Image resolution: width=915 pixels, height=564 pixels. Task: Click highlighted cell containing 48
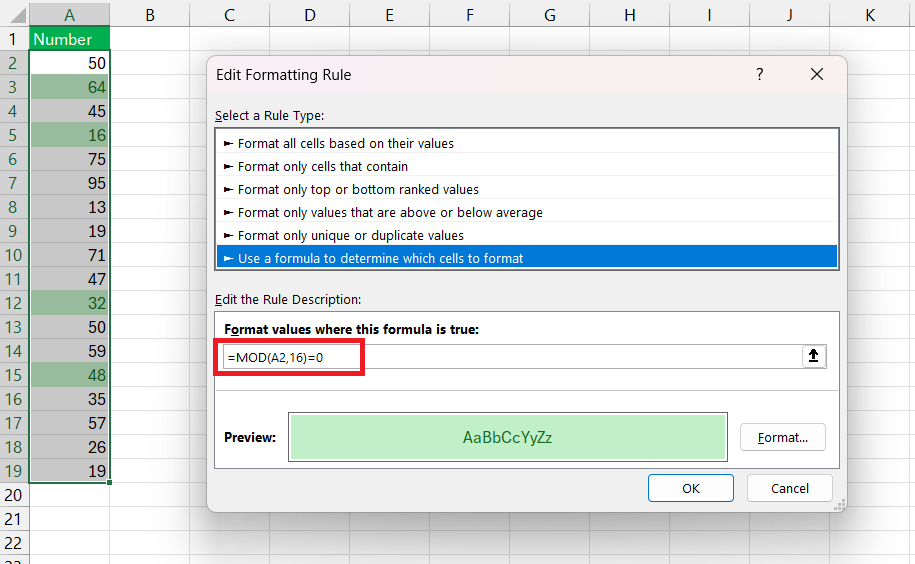[69, 374]
